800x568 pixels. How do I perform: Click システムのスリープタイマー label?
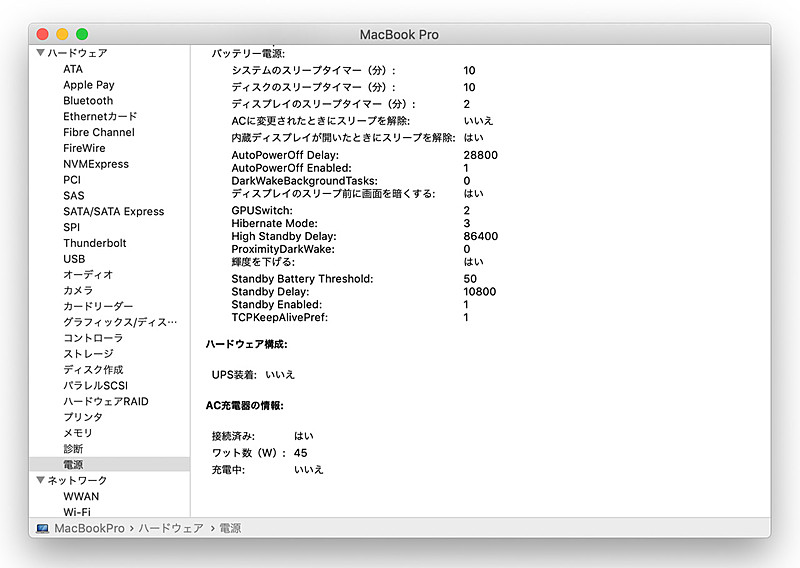pyautogui.click(x=314, y=70)
